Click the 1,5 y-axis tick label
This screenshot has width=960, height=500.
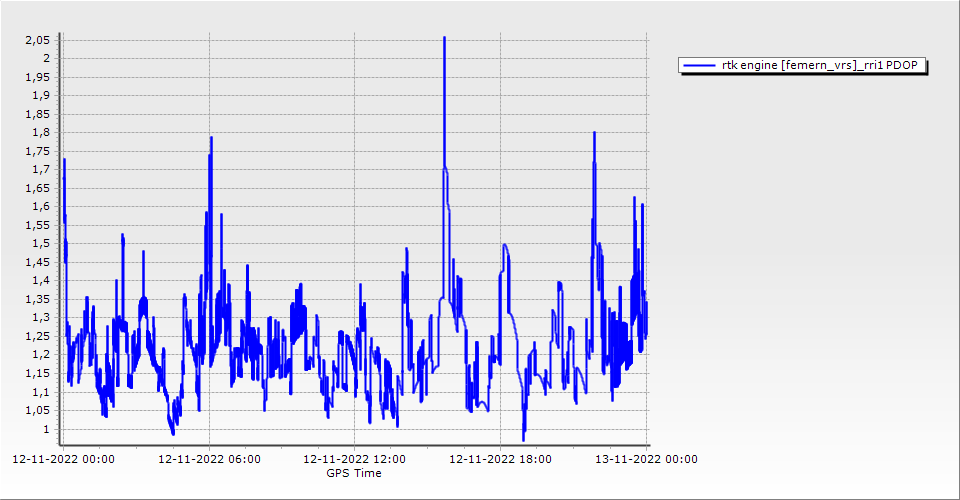(x=40, y=244)
